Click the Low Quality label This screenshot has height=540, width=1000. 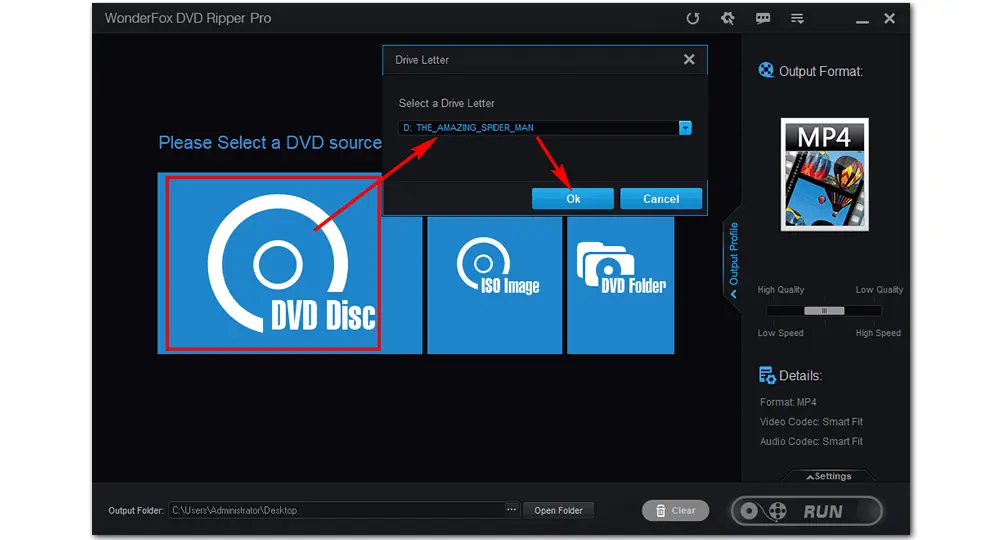click(x=879, y=289)
